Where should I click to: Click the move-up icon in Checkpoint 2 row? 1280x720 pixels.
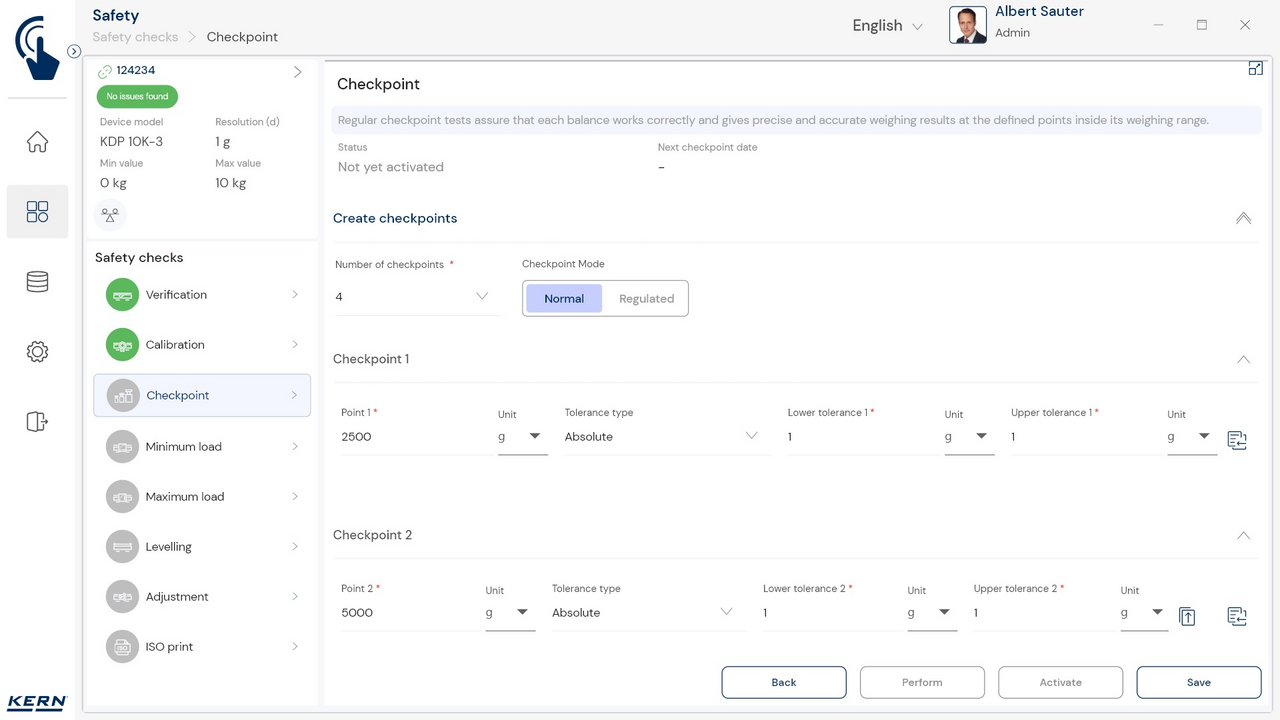tap(1187, 616)
